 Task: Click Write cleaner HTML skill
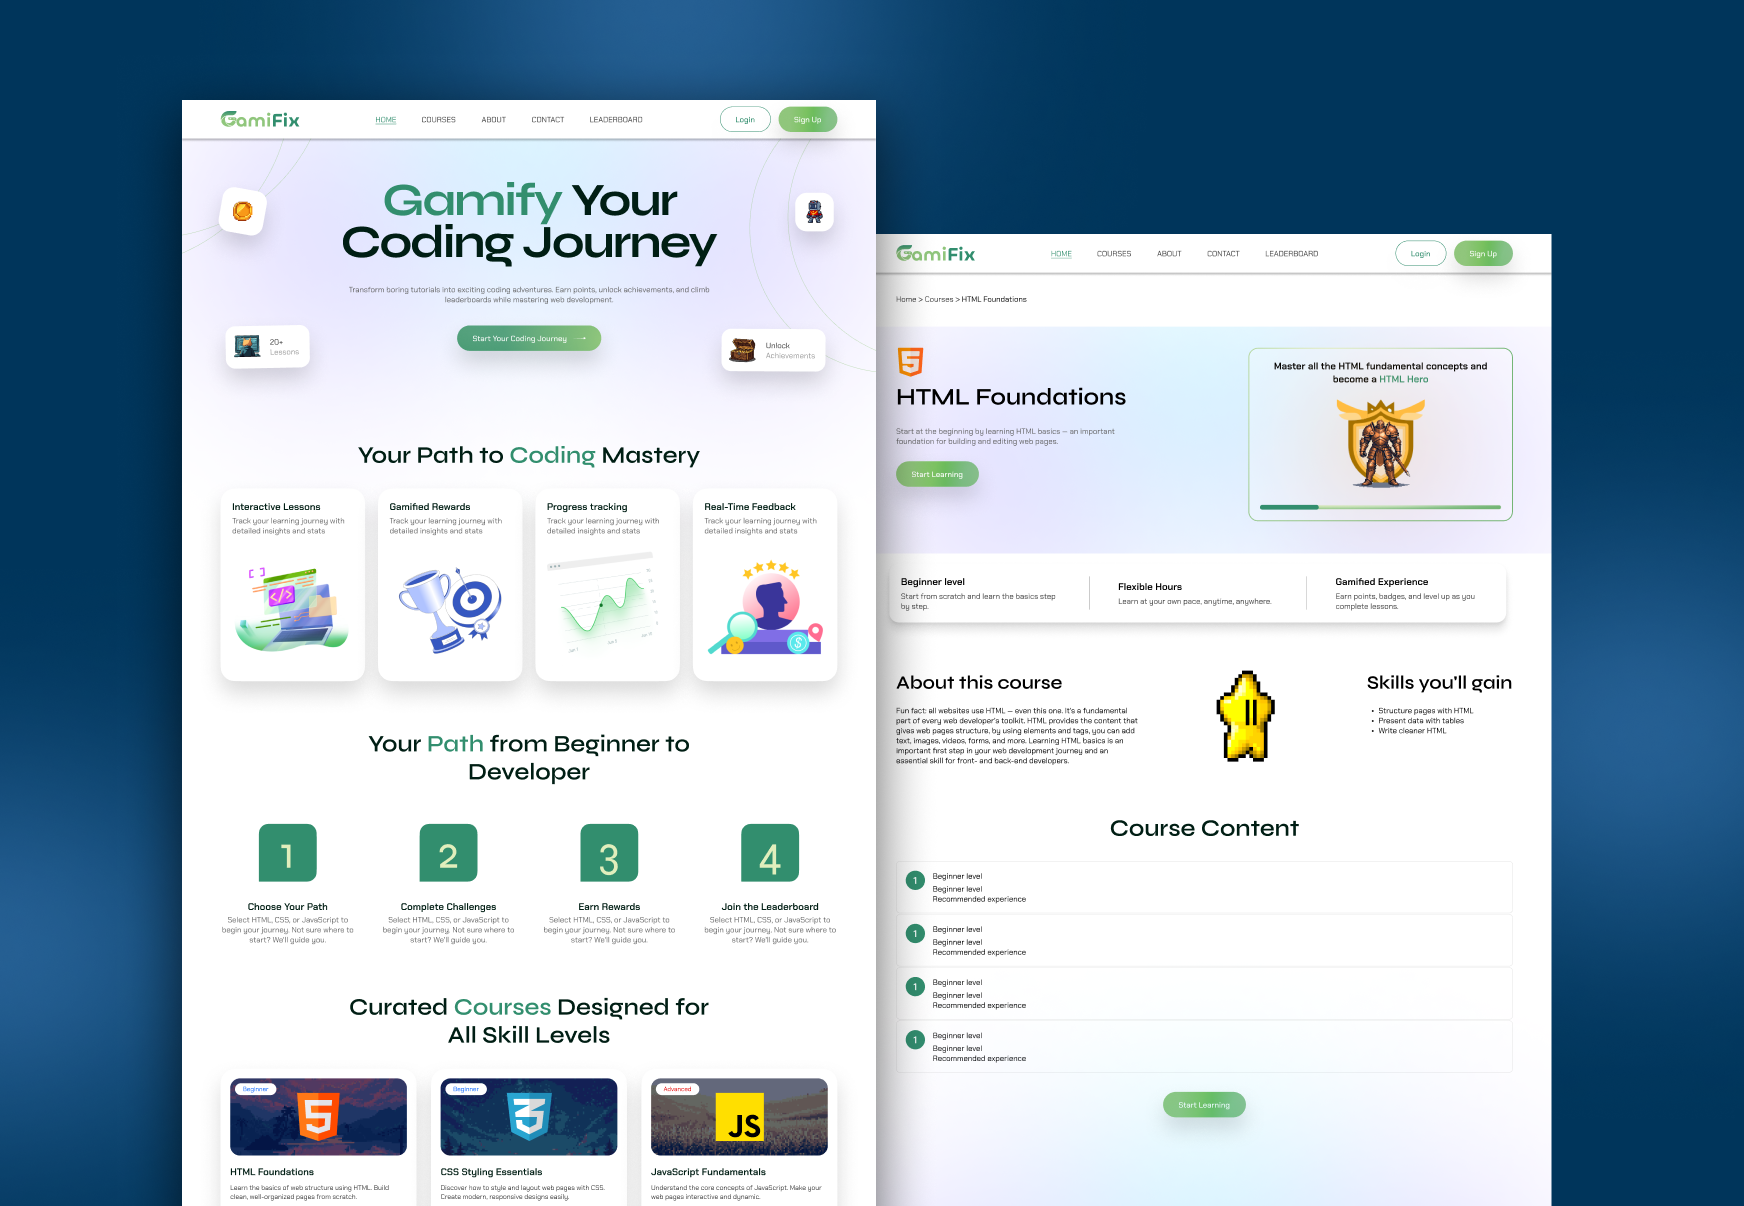(x=1412, y=731)
